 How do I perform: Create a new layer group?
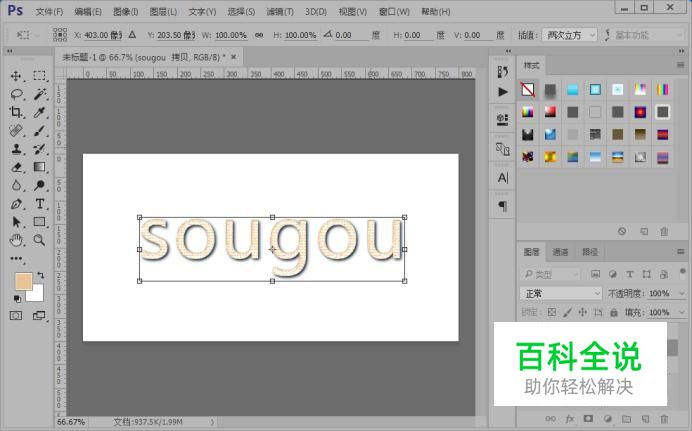coord(626,419)
